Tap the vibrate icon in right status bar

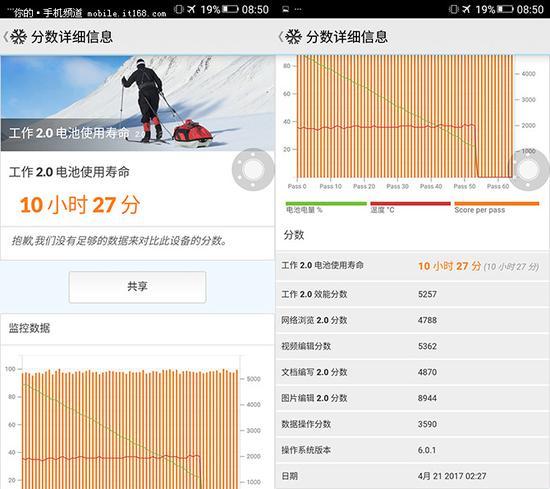454,9
